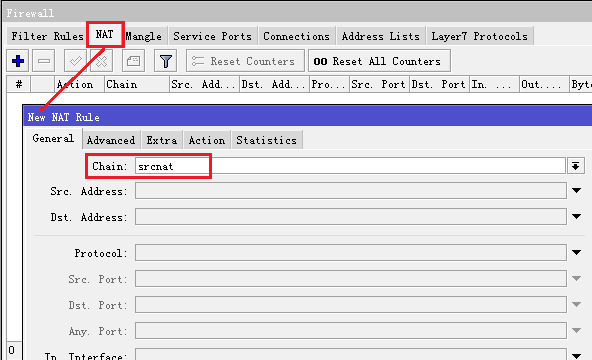This screenshot has height=360, width=592.
Task: Click the blue plus add rule icon
Action: tap(18, 61)
